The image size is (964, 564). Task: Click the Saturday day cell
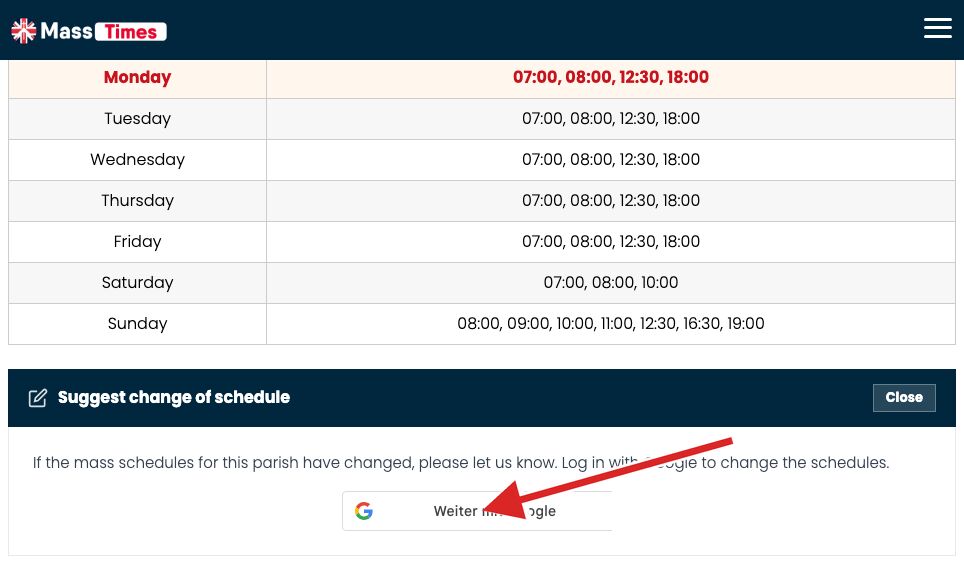[137, 283]
